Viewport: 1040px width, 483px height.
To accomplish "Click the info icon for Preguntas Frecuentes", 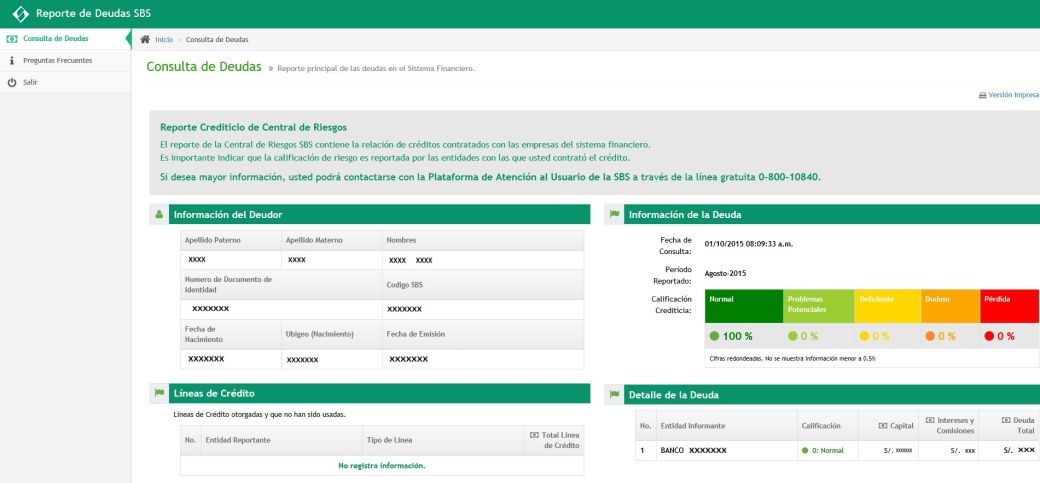I will (x=11, y=61).
